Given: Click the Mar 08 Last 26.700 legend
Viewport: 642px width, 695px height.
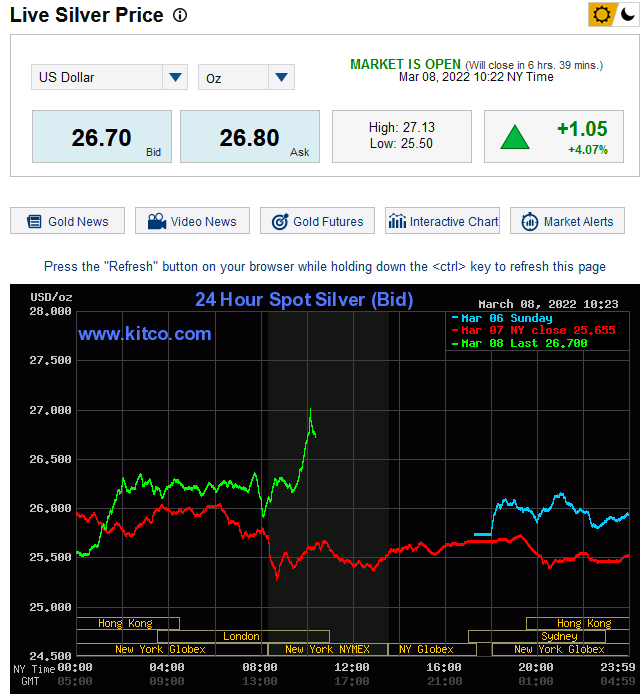Looking at the screenshot, I should (x=519, y=343).
